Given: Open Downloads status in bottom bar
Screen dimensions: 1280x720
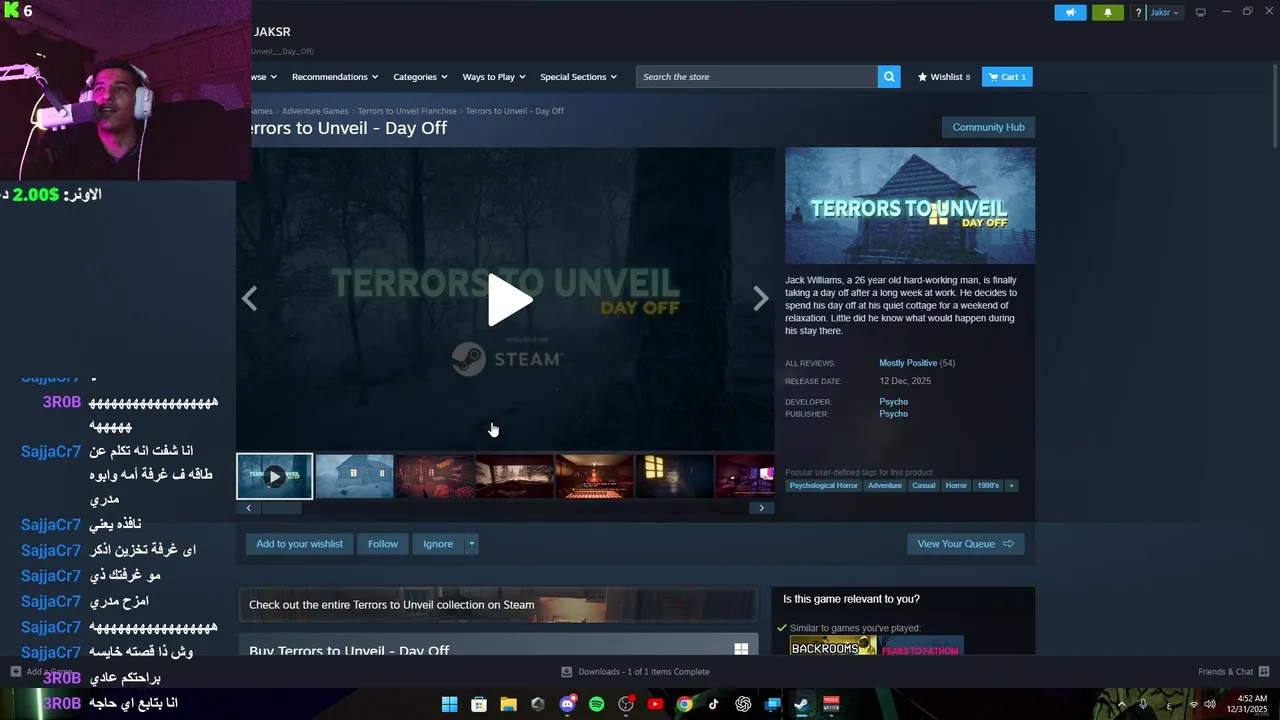Looking at the screenshot, I should click(x=635, y=672).
